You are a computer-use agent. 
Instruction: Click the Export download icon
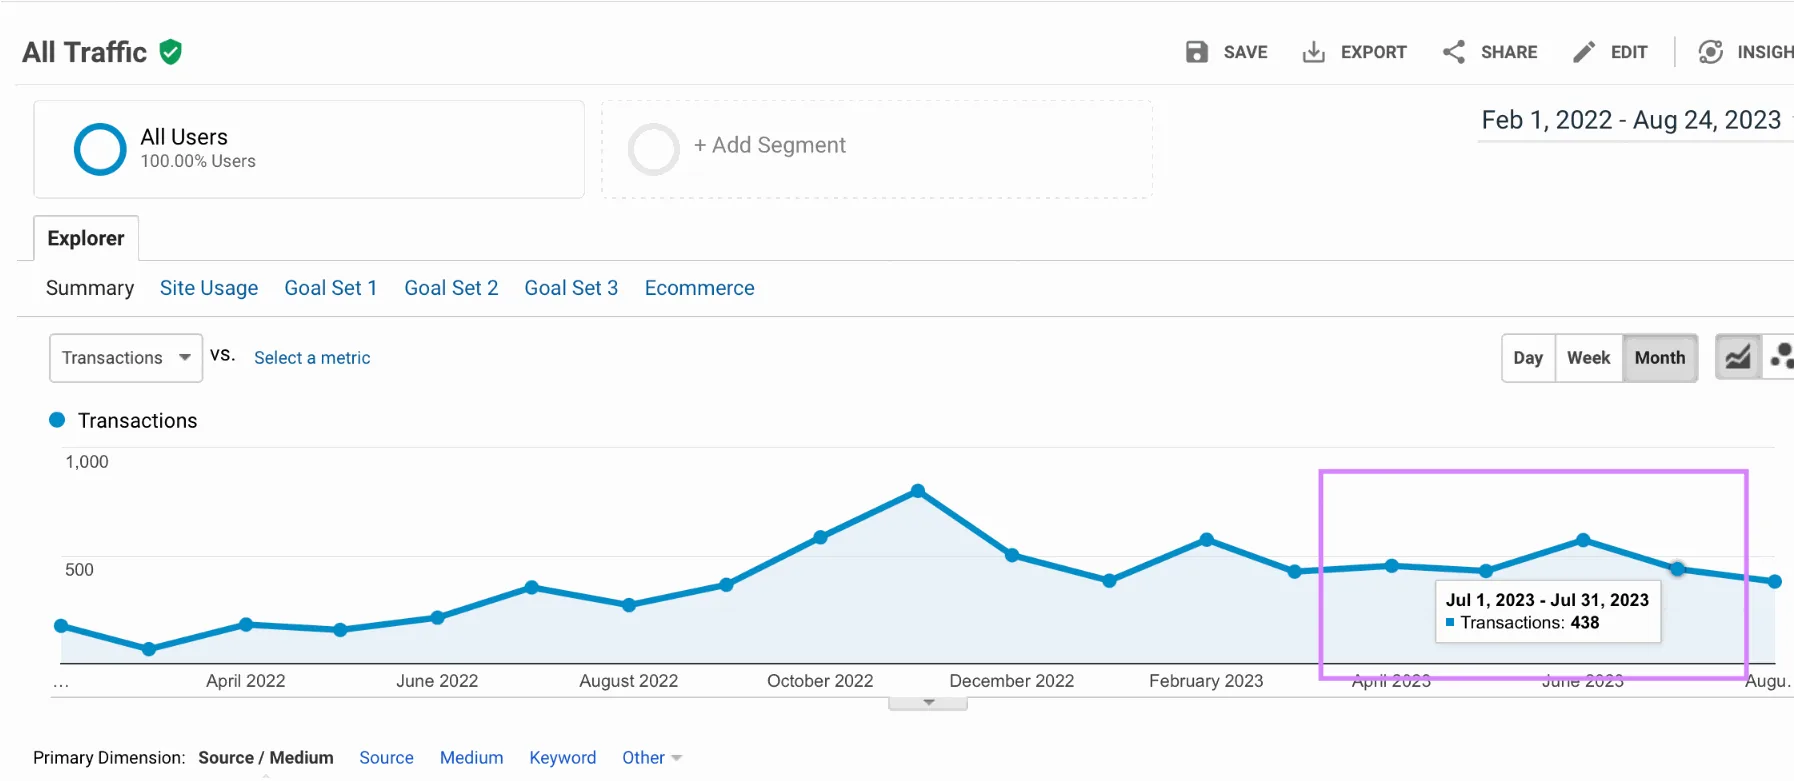[x=1313, y=52]
